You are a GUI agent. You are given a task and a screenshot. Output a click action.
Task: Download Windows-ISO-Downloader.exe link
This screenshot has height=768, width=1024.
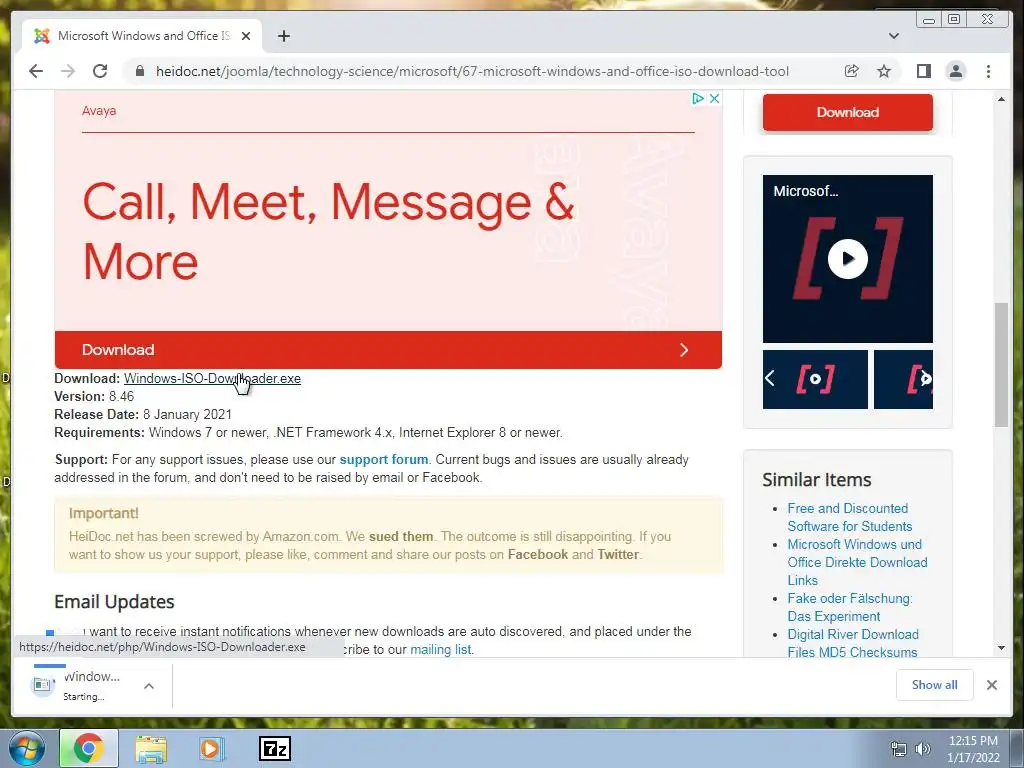click(212, 379)
